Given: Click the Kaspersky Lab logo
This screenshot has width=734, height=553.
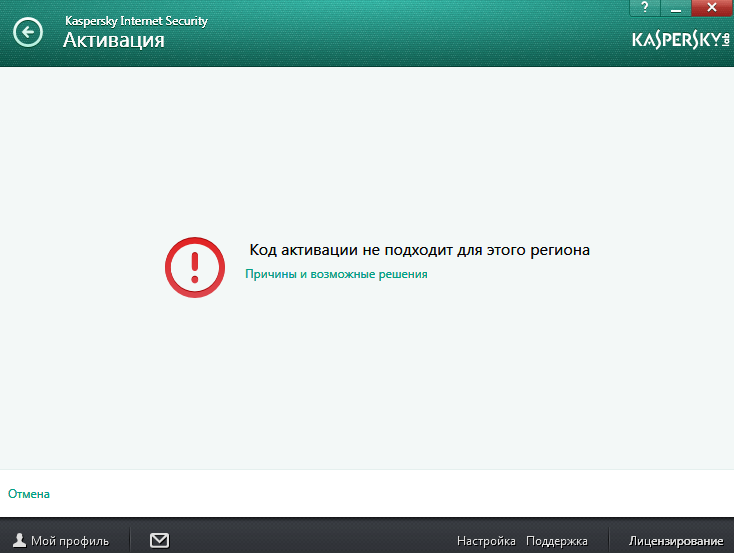Looking at the screenshot, I should pos(681,40).
